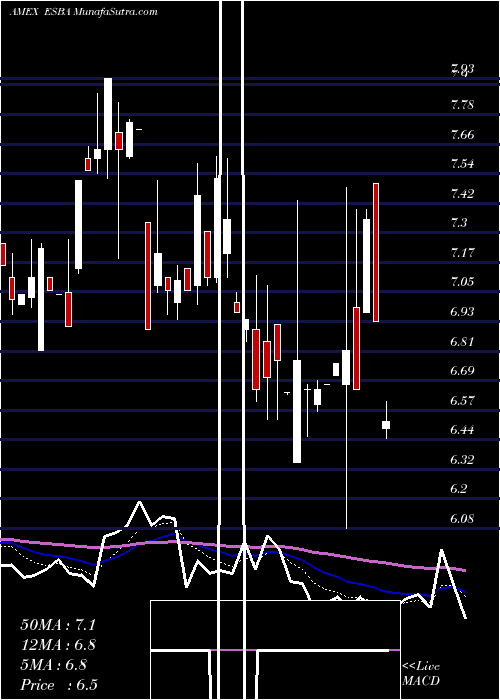
Task: Click the 6.81 price axis label
Action: tap(462, 342)
